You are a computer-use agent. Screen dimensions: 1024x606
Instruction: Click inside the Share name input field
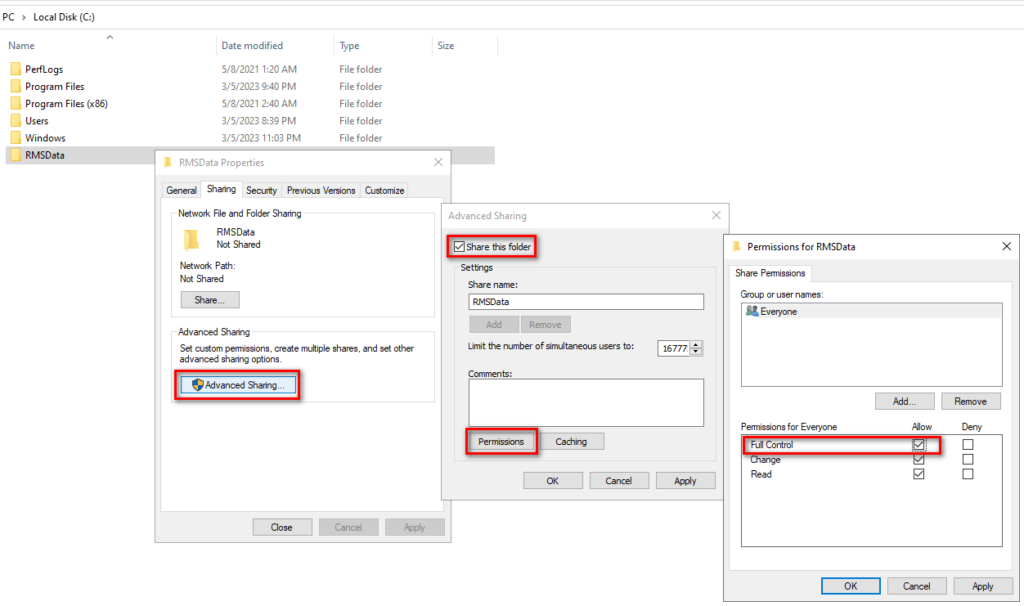585,301
